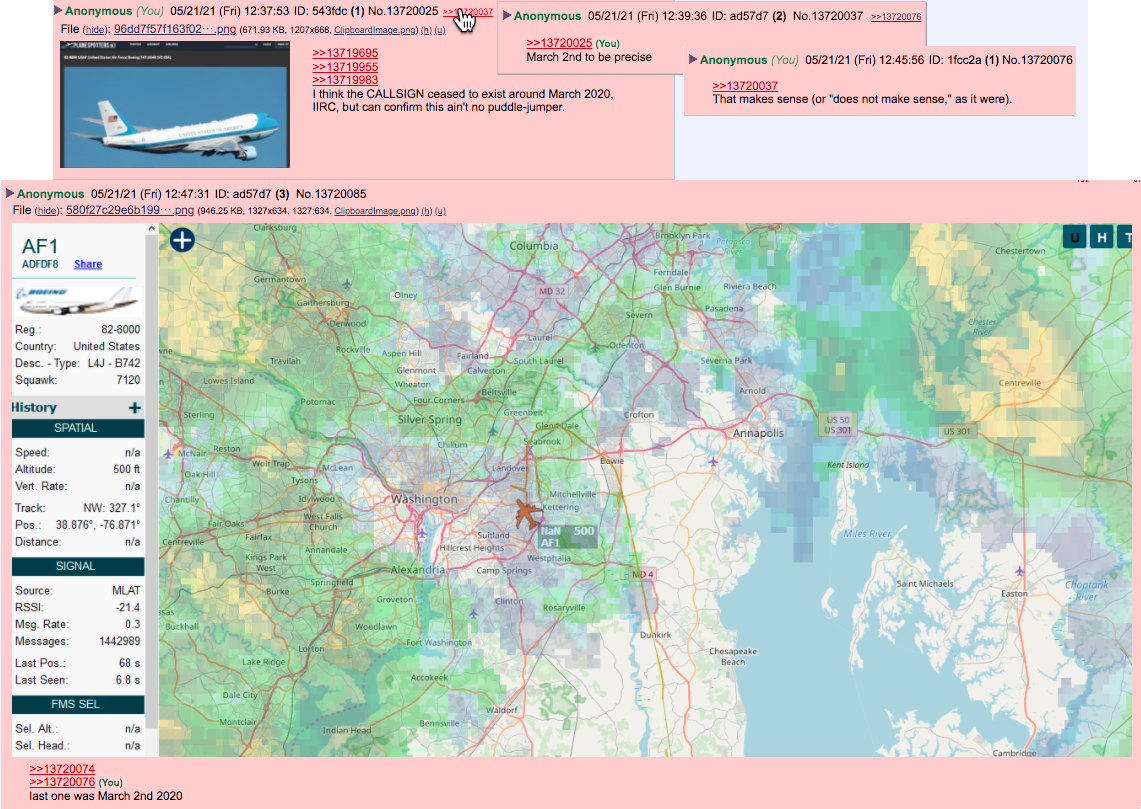Click the Reg. value 82-8000

[x=121, y=330]
